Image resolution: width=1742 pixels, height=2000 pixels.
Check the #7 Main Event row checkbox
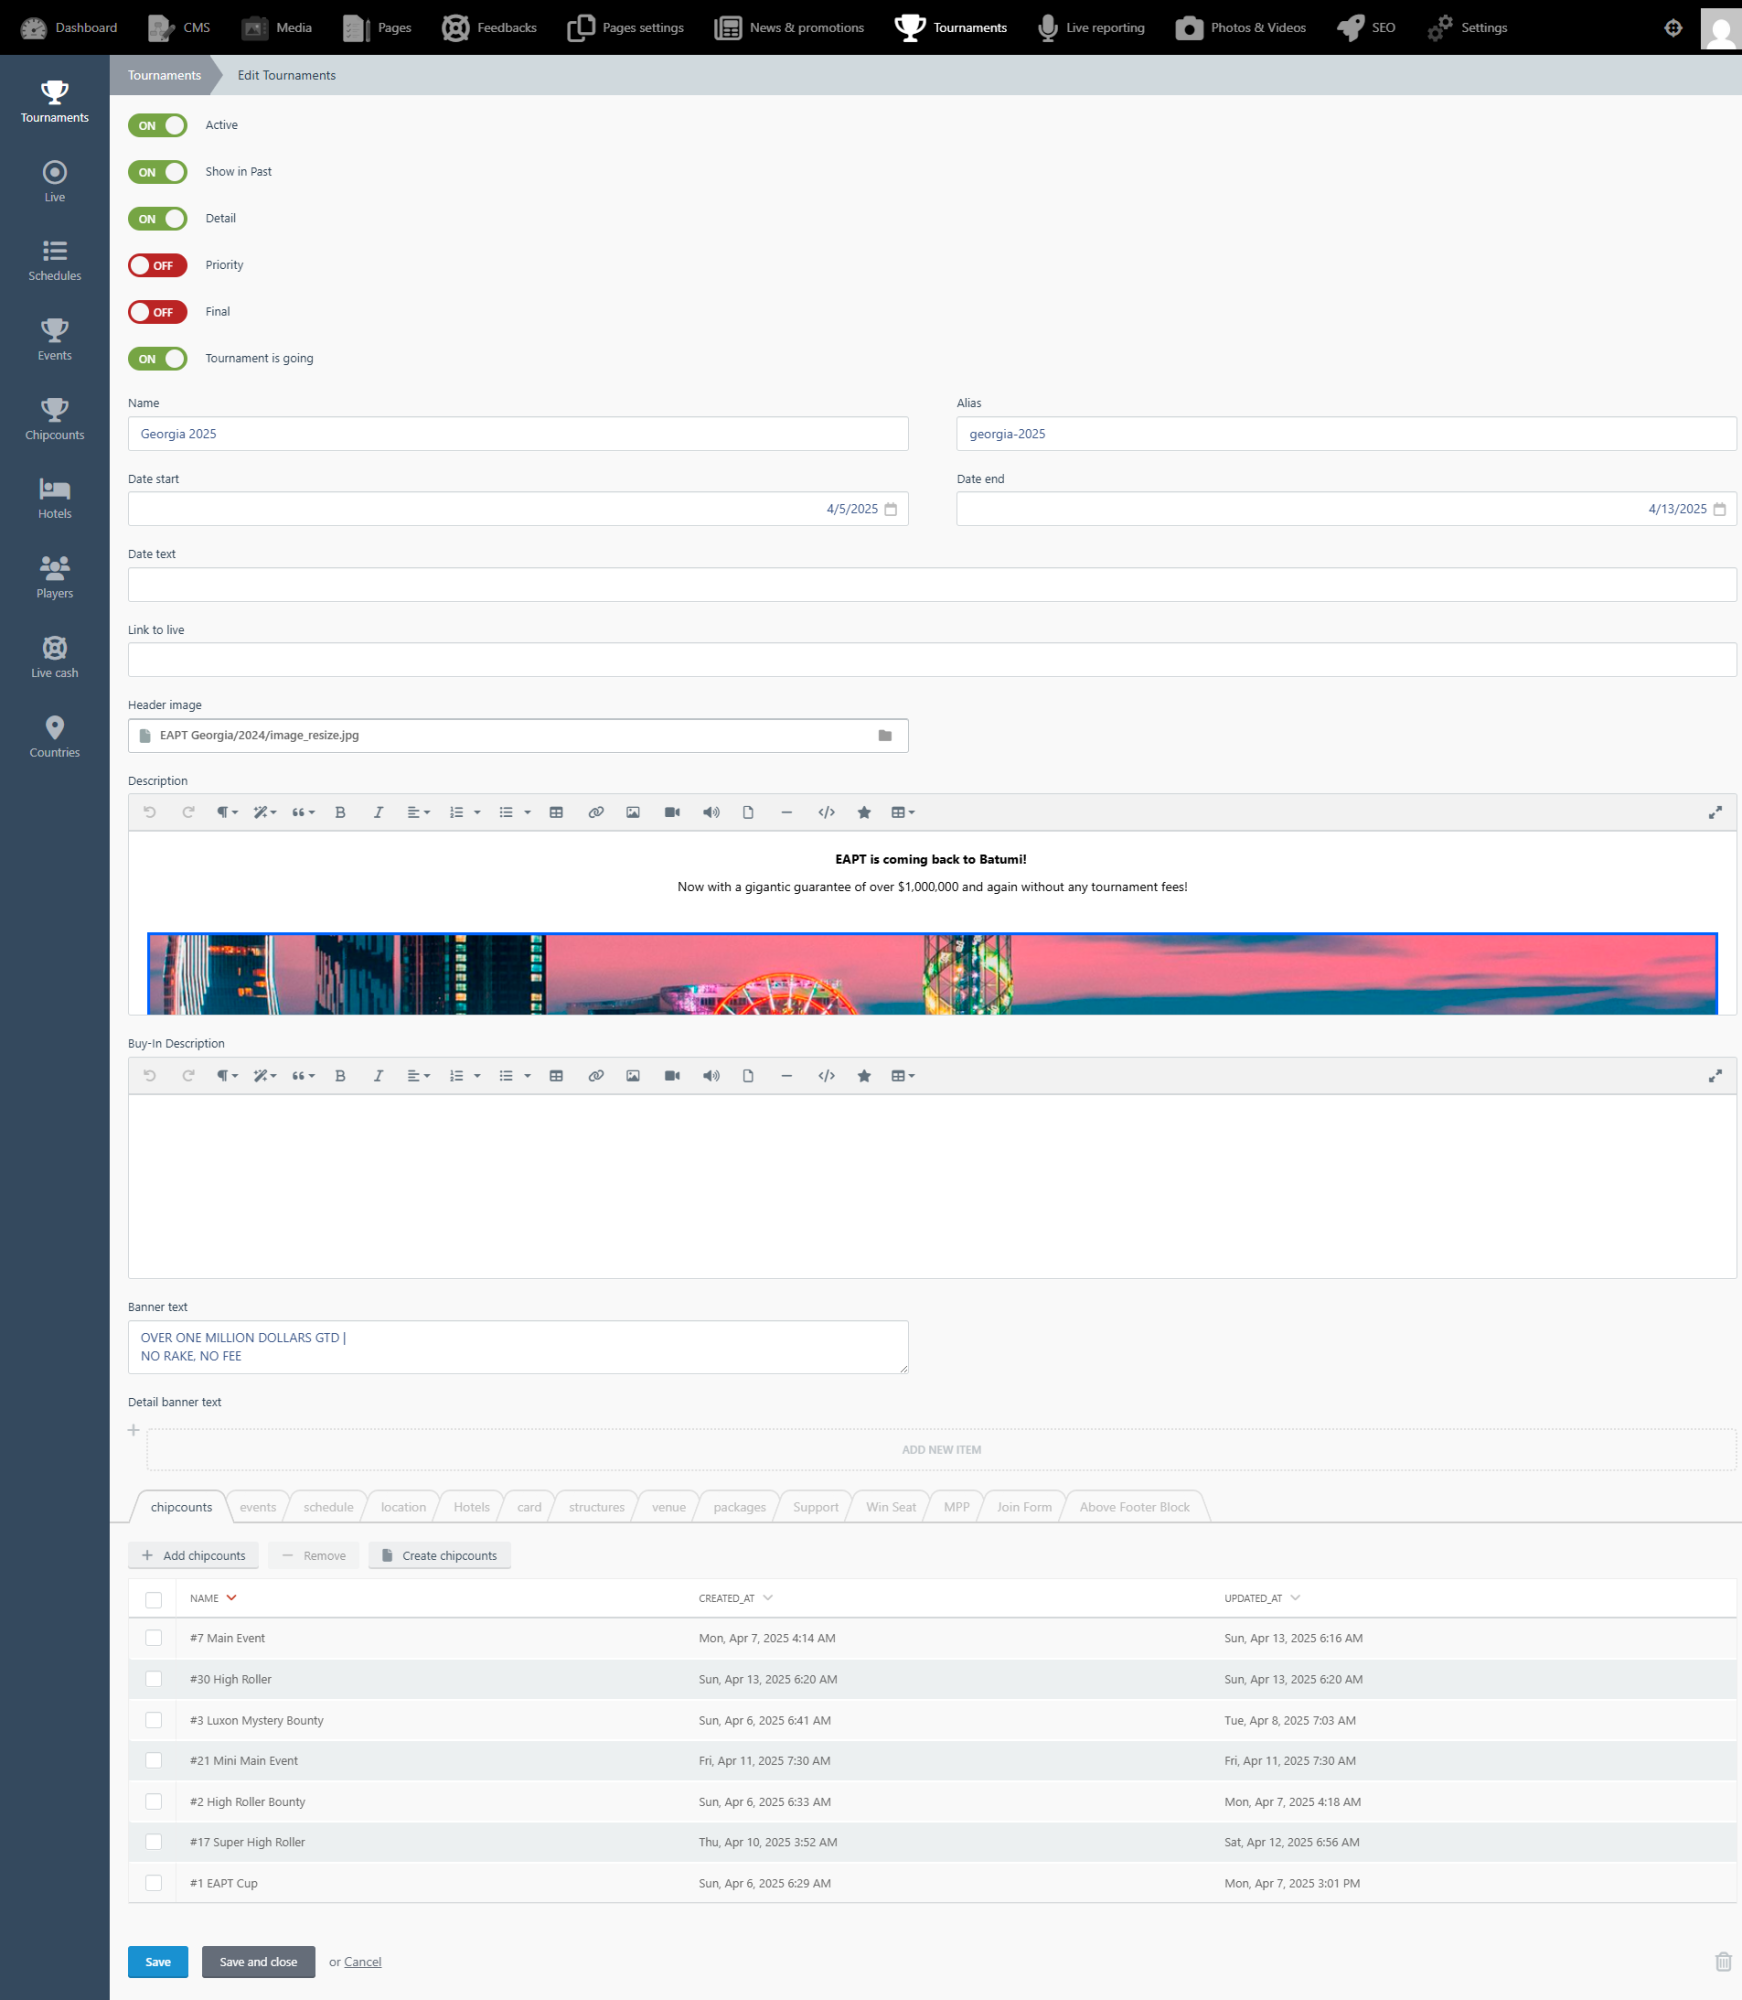click(153, 1638)
